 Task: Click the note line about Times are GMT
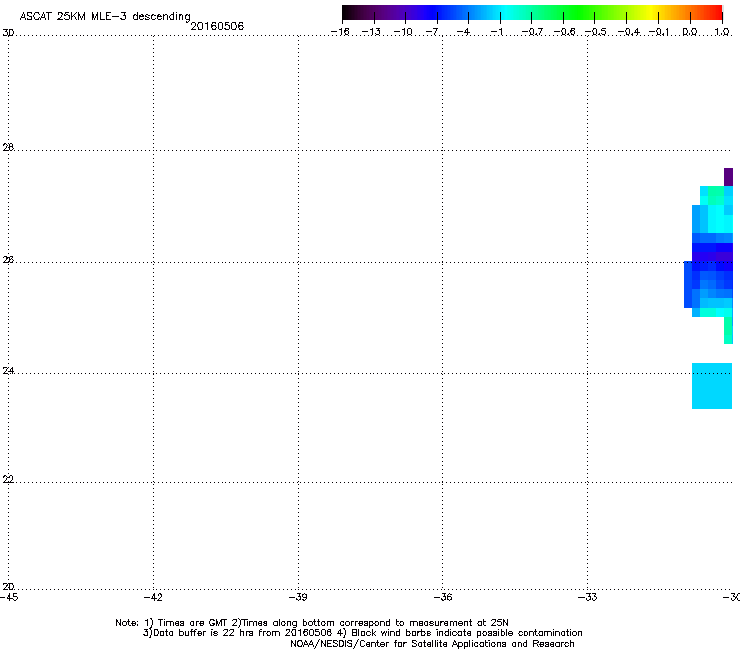coord(312,623)
